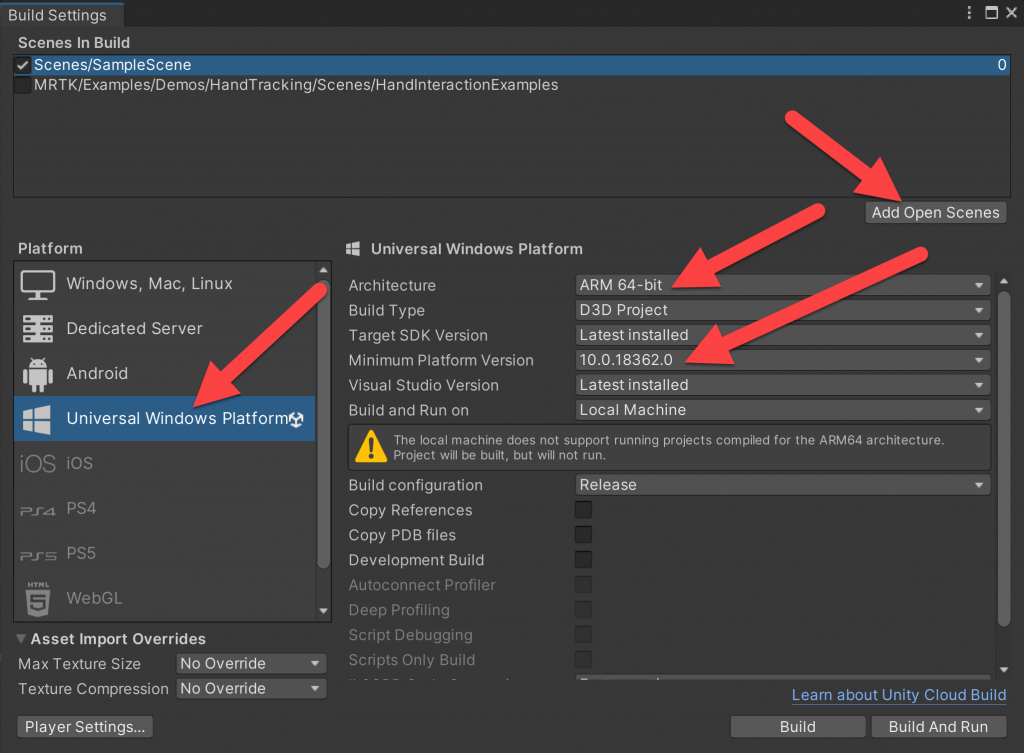
Task: Click the iOS platform icon
Action: tap(37, 464)
